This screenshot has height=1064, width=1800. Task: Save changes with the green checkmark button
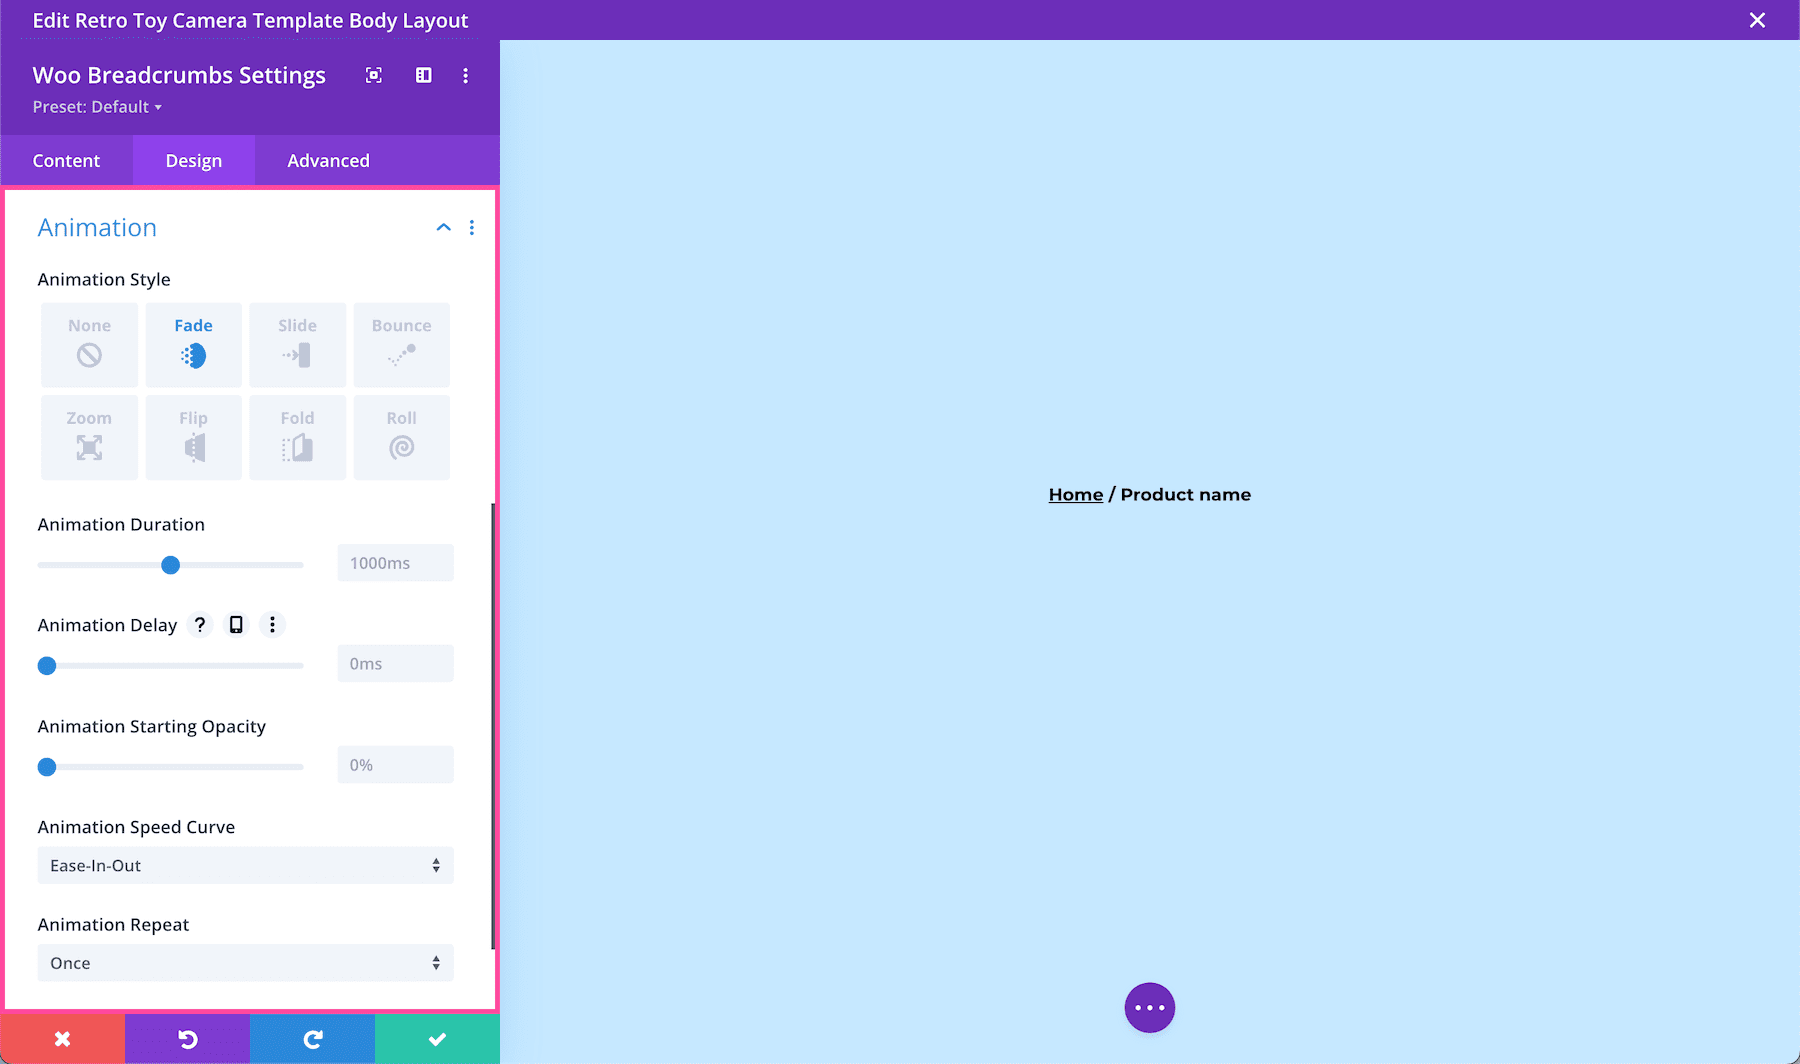[437, 1038]
